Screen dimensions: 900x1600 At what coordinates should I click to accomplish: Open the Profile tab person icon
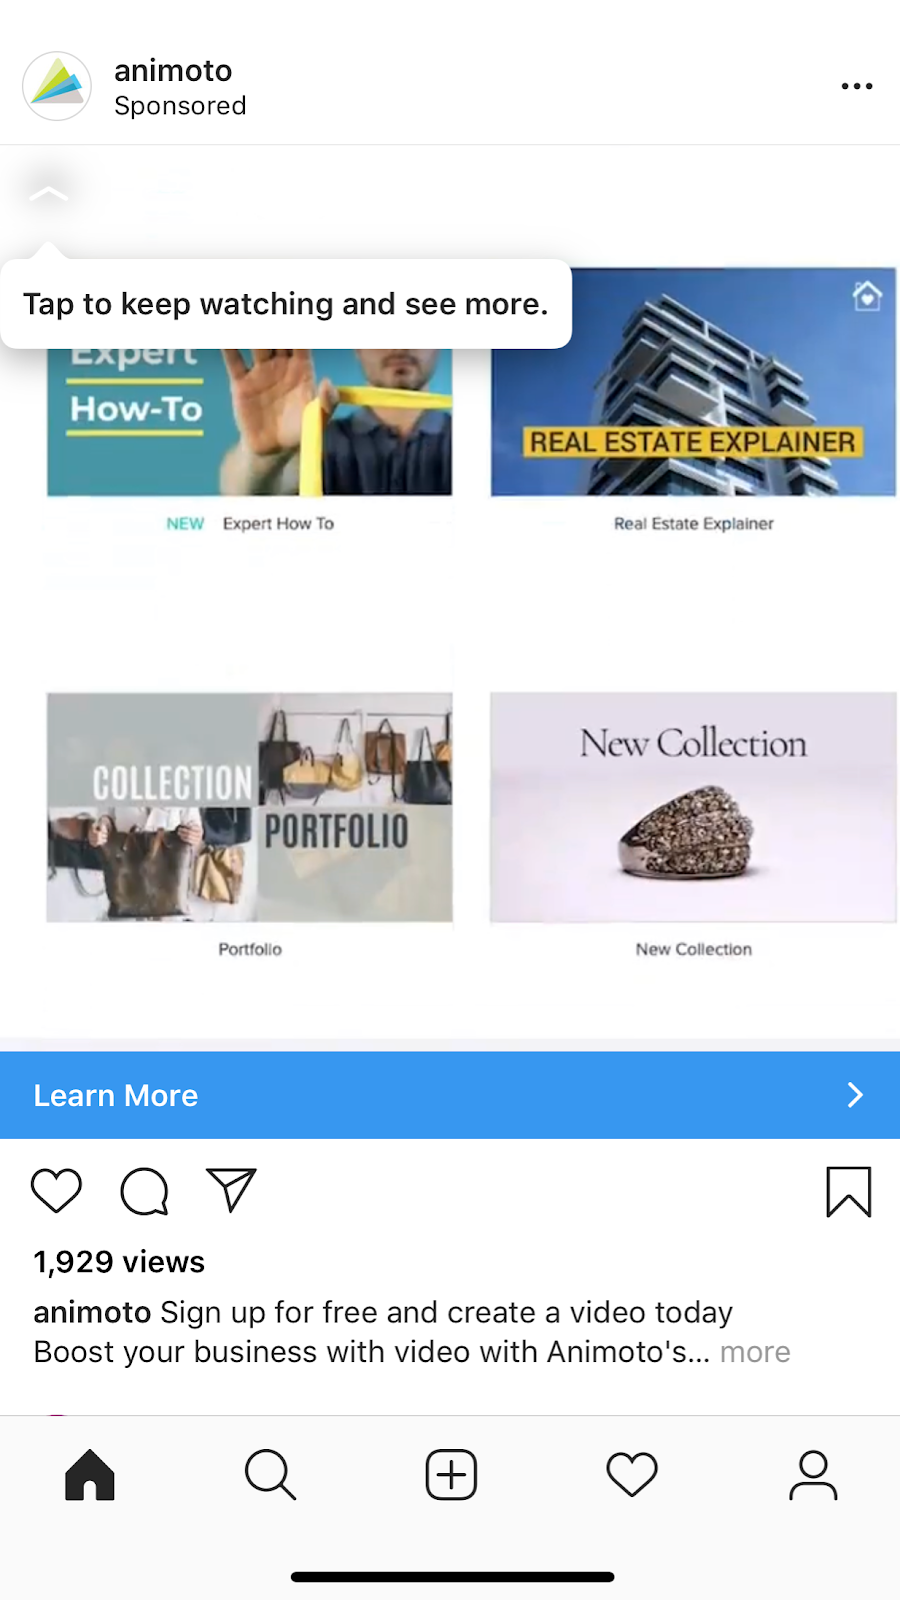(813, 1475)
